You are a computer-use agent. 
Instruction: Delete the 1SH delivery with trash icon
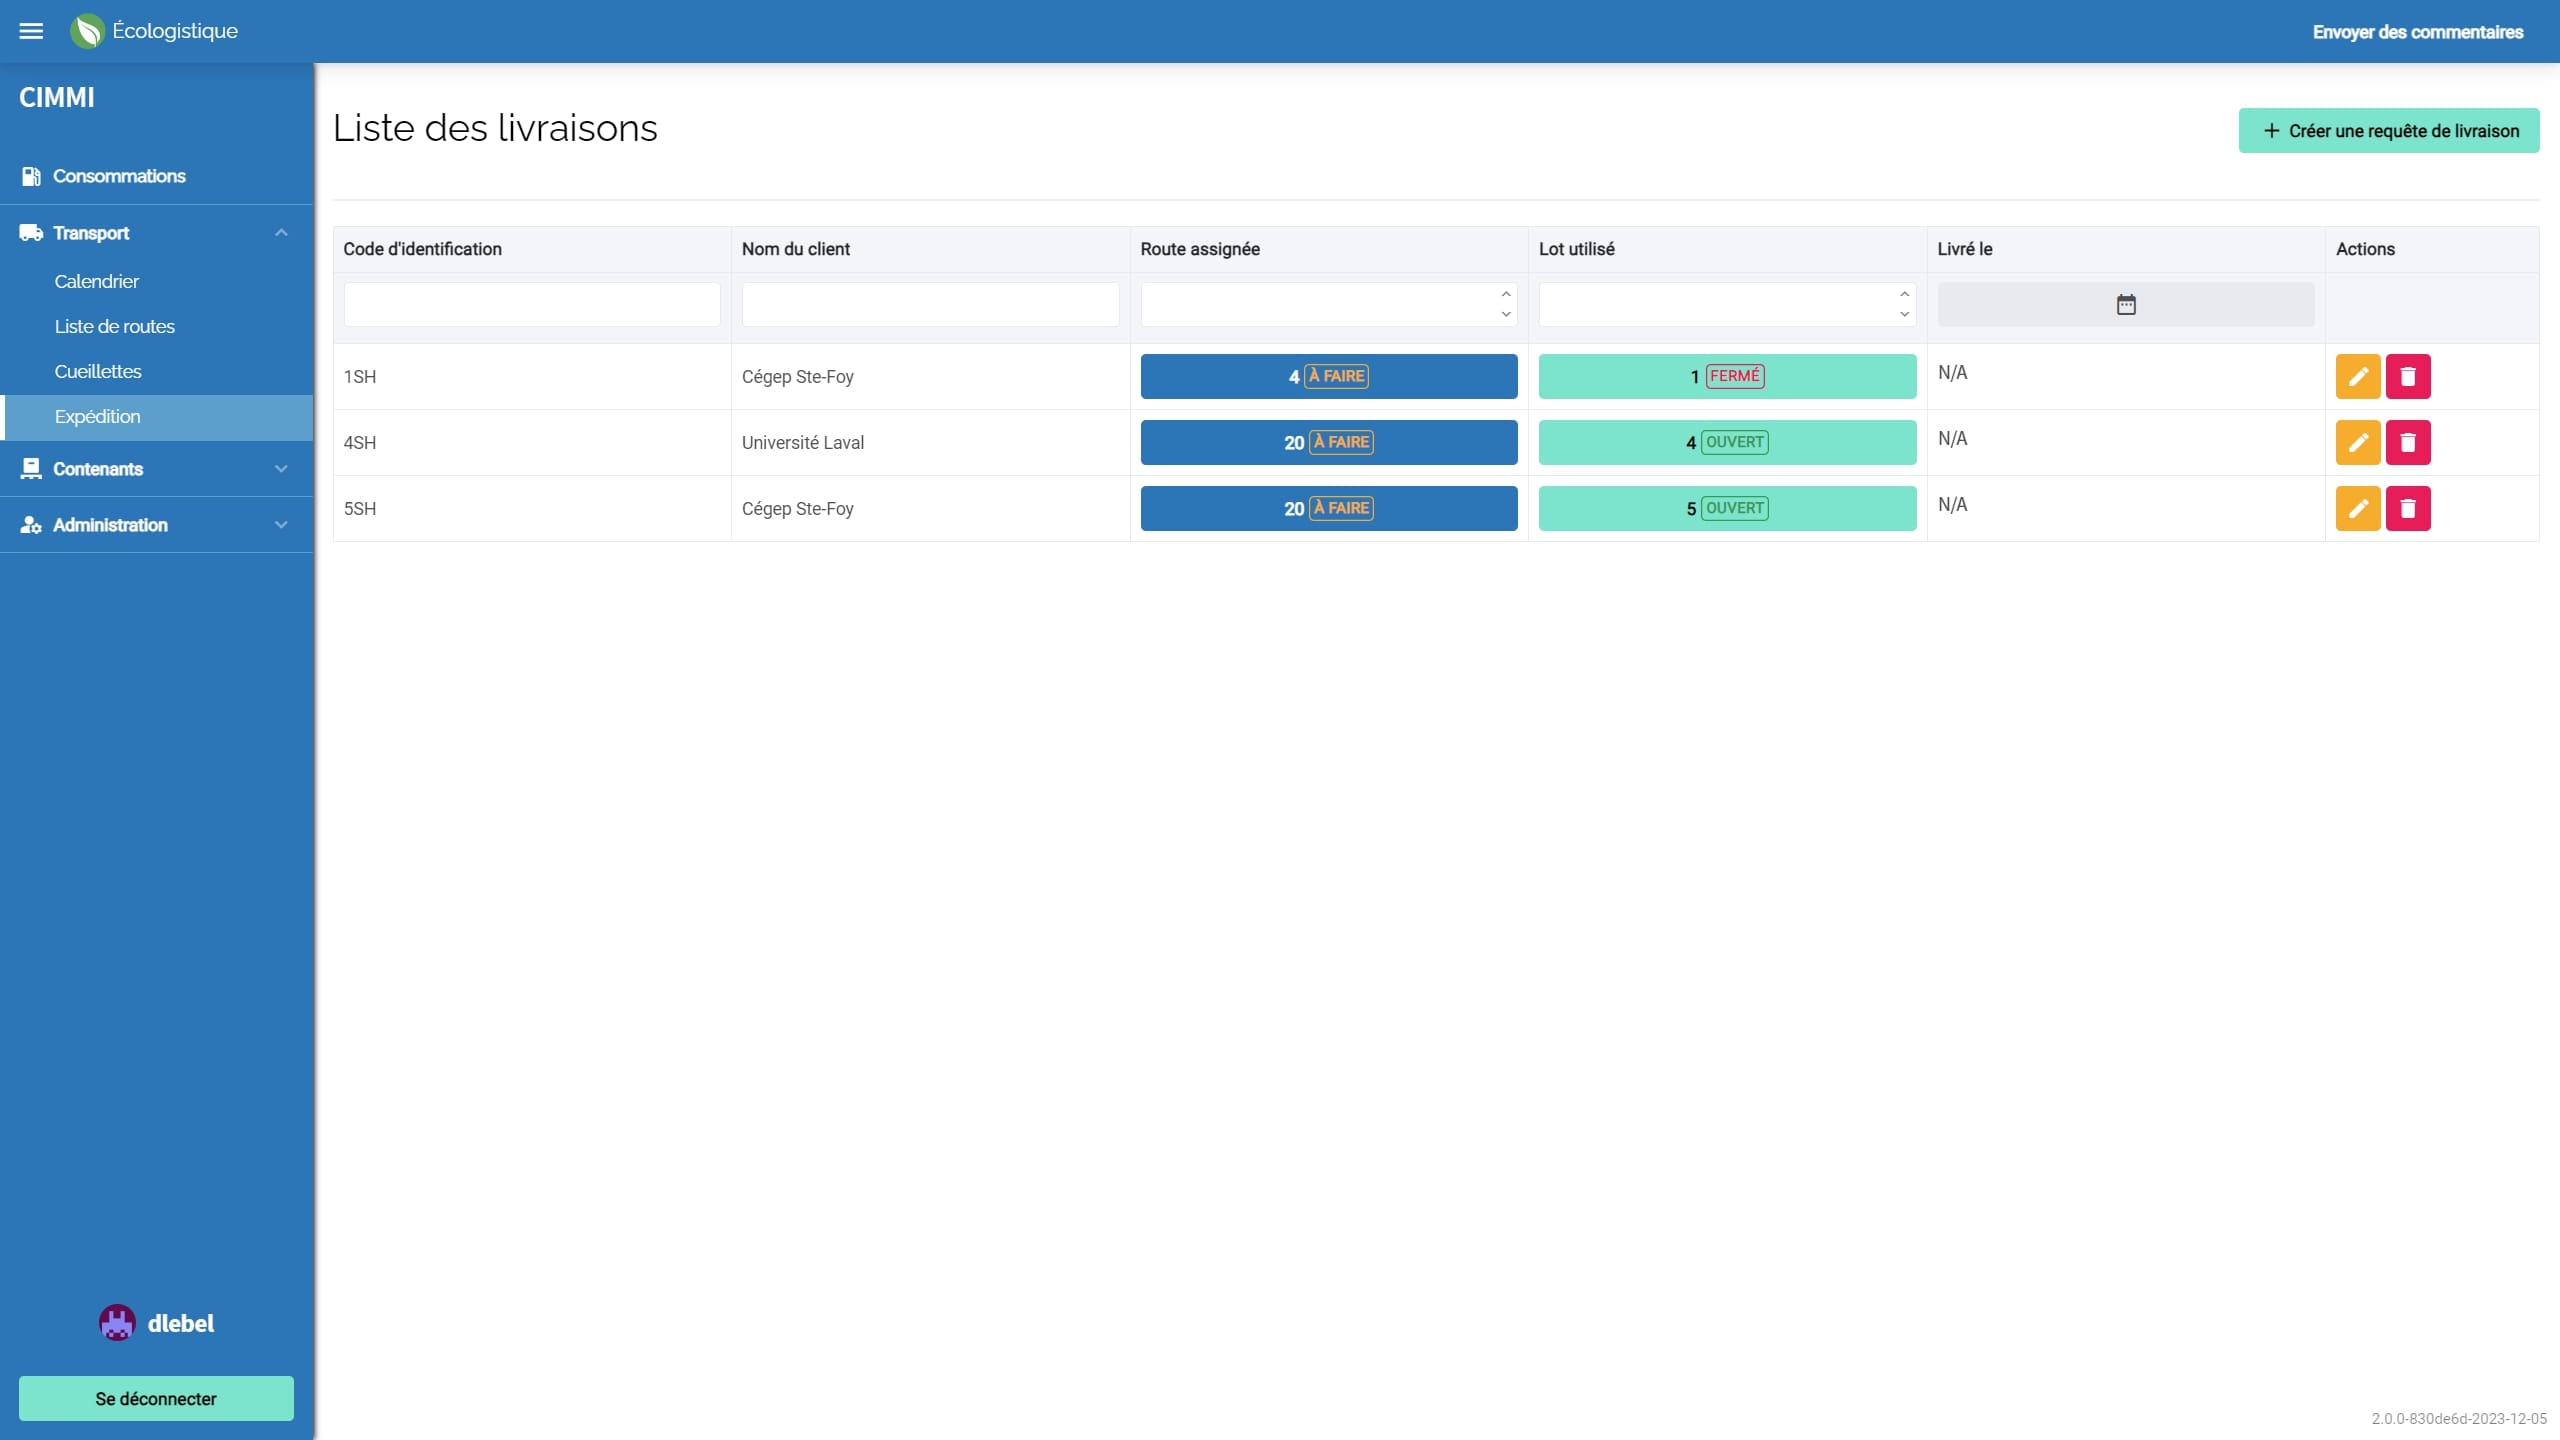click(2407, 377)
